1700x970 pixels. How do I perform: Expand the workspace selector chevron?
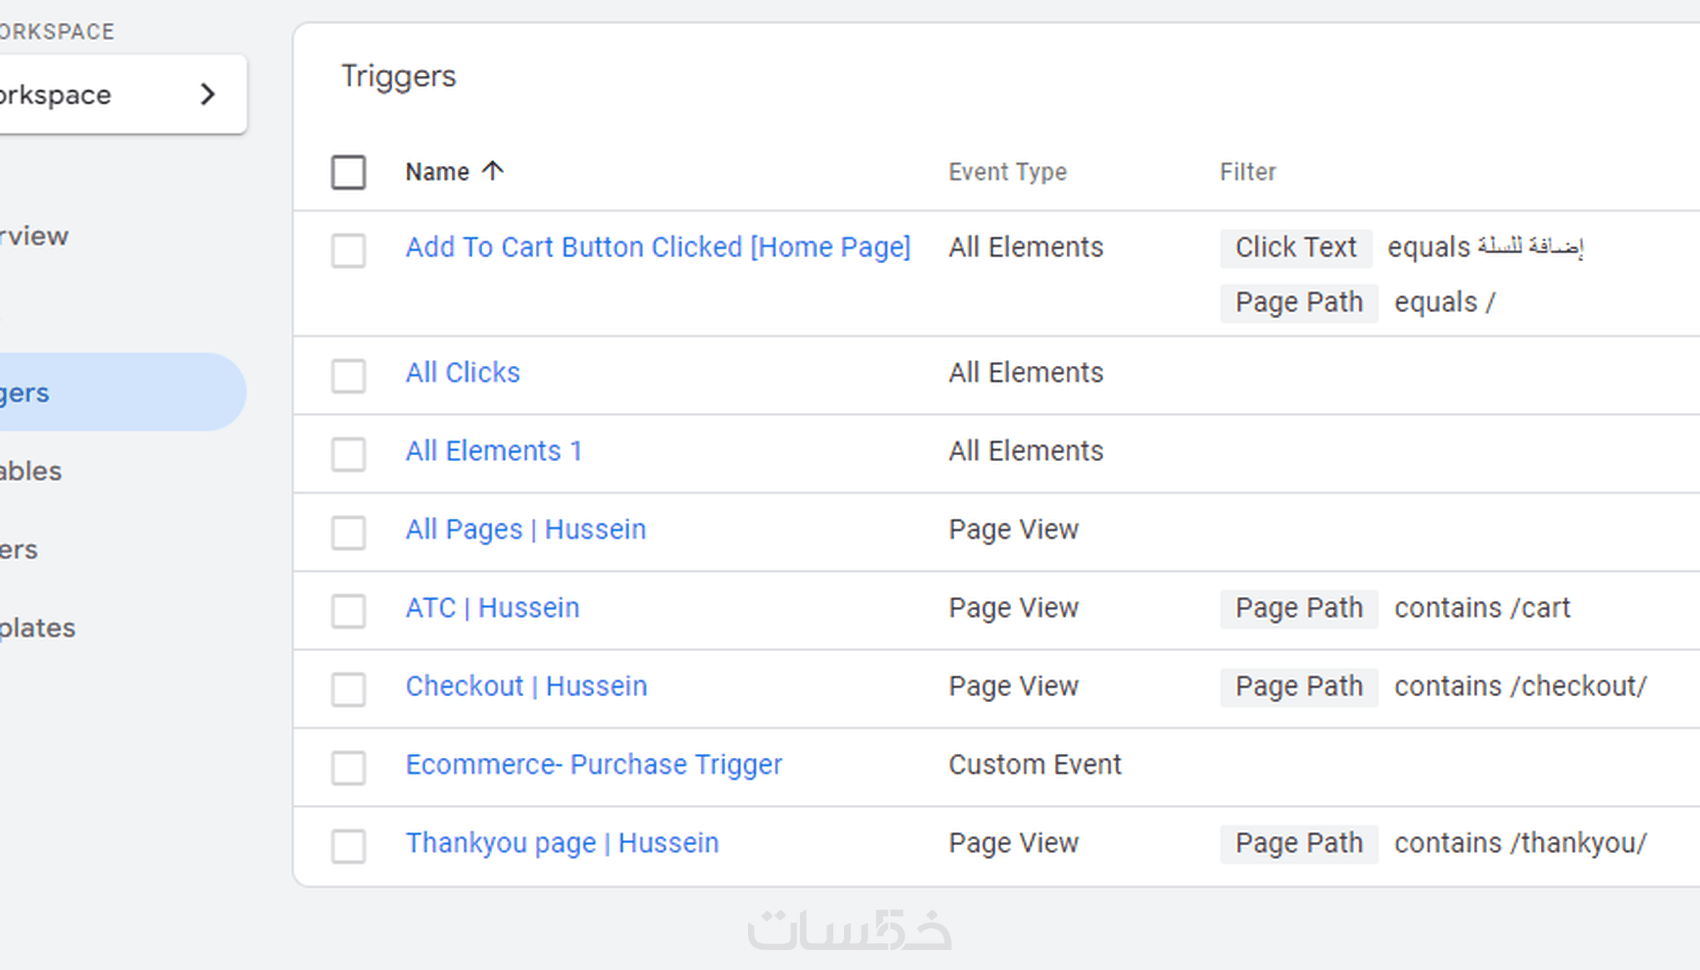[208, 94]
